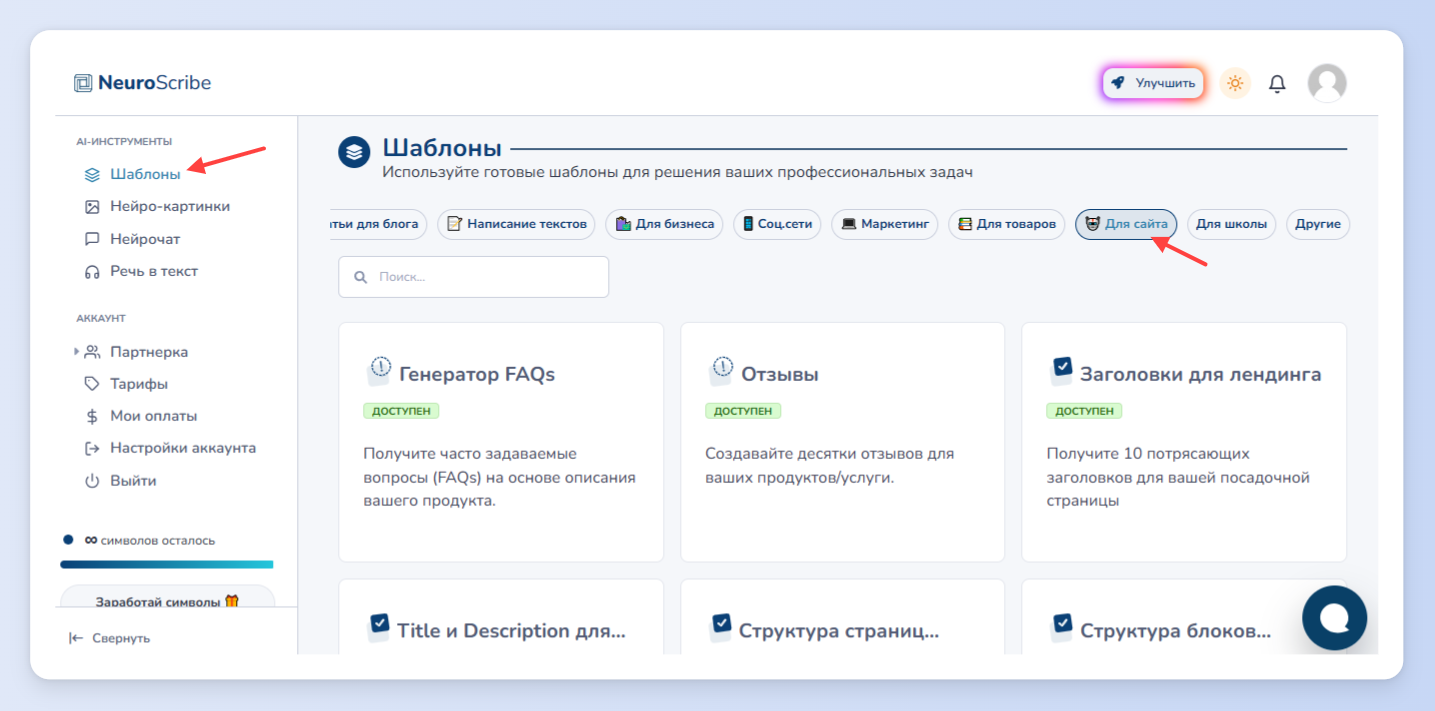Viewport: 1435px width, 711px height.
Task: Select the Для сайта category tab
Action: coord(1126,224)
